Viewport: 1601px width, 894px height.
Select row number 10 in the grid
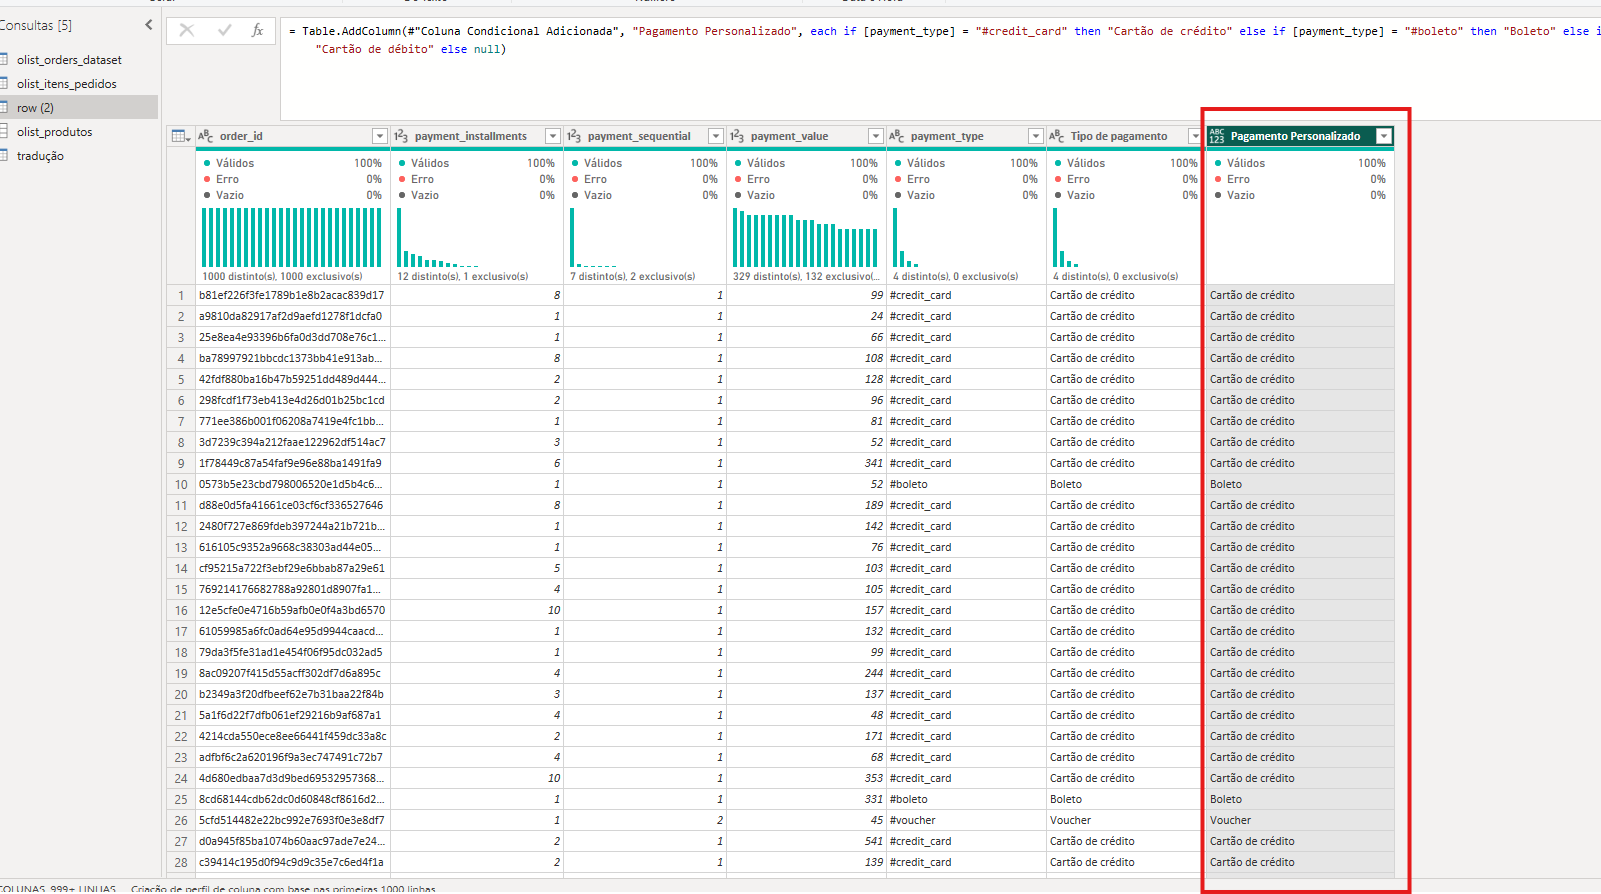[181, 484]
